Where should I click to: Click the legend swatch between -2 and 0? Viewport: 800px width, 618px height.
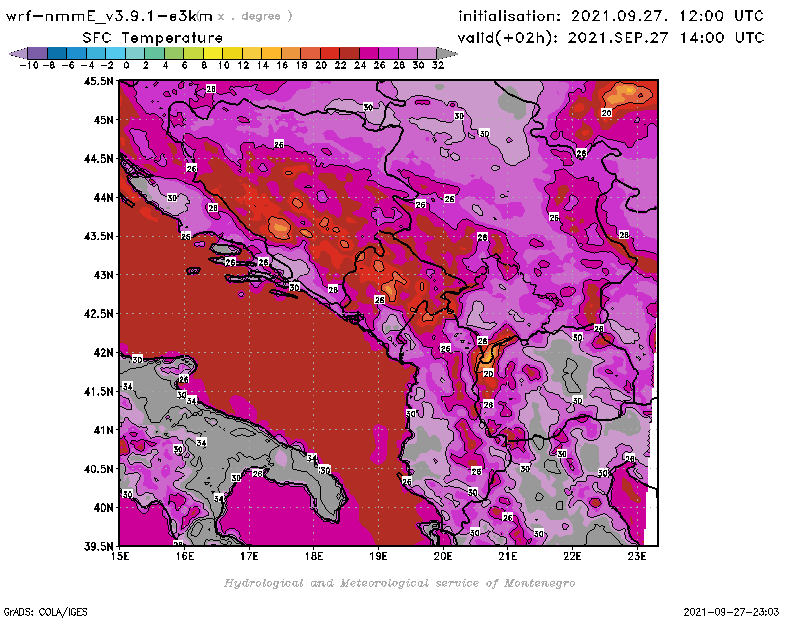click(x=116, y=53)
